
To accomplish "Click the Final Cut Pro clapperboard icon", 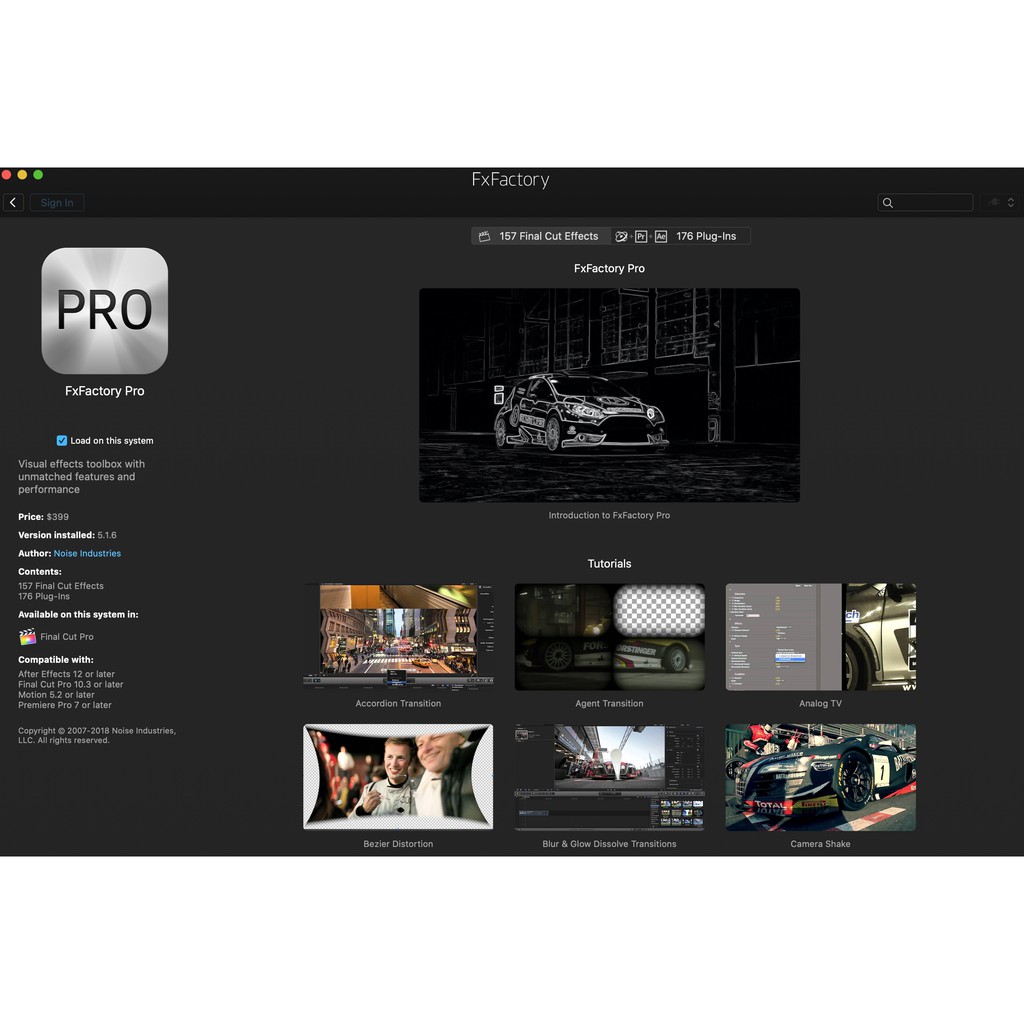I will pos(27,637).
